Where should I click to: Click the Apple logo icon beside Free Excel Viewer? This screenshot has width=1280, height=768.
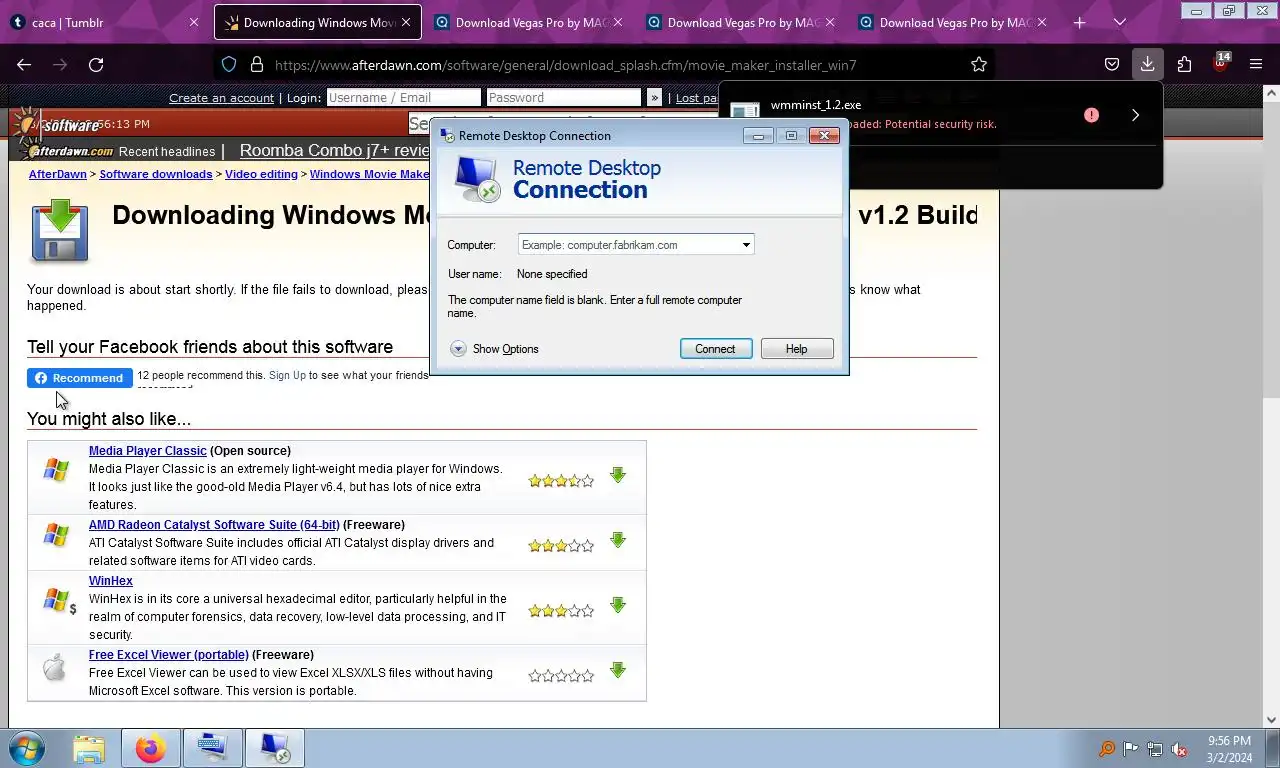(55, 668)
